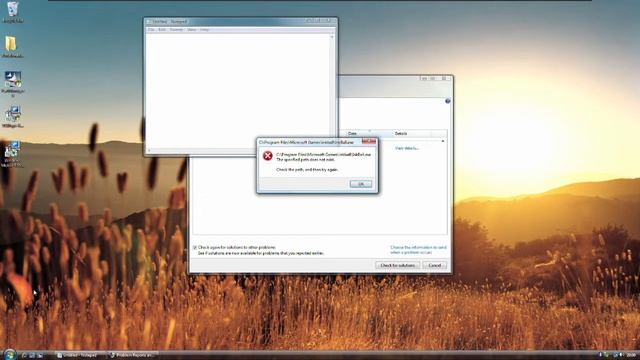
Task: Open Notepad Help menu
Action: click(x=204, y=30)
